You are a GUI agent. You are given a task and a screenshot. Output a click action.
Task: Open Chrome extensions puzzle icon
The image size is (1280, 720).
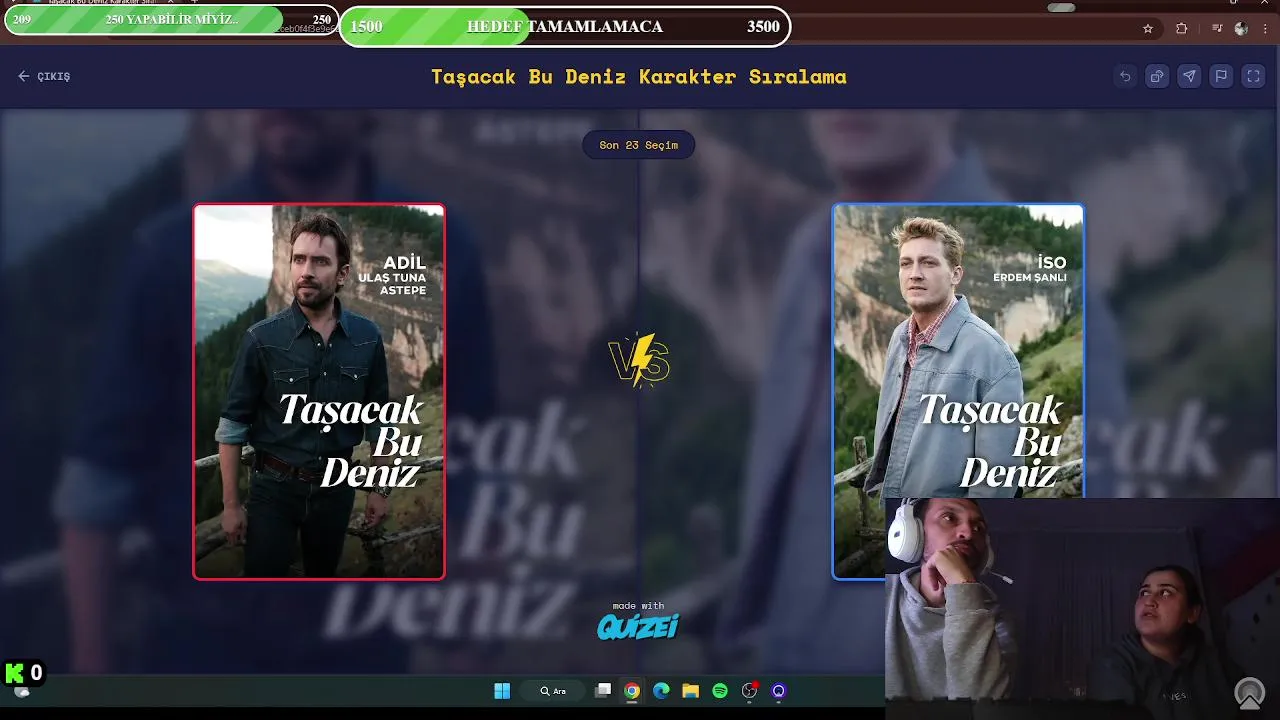[1181, 29]
